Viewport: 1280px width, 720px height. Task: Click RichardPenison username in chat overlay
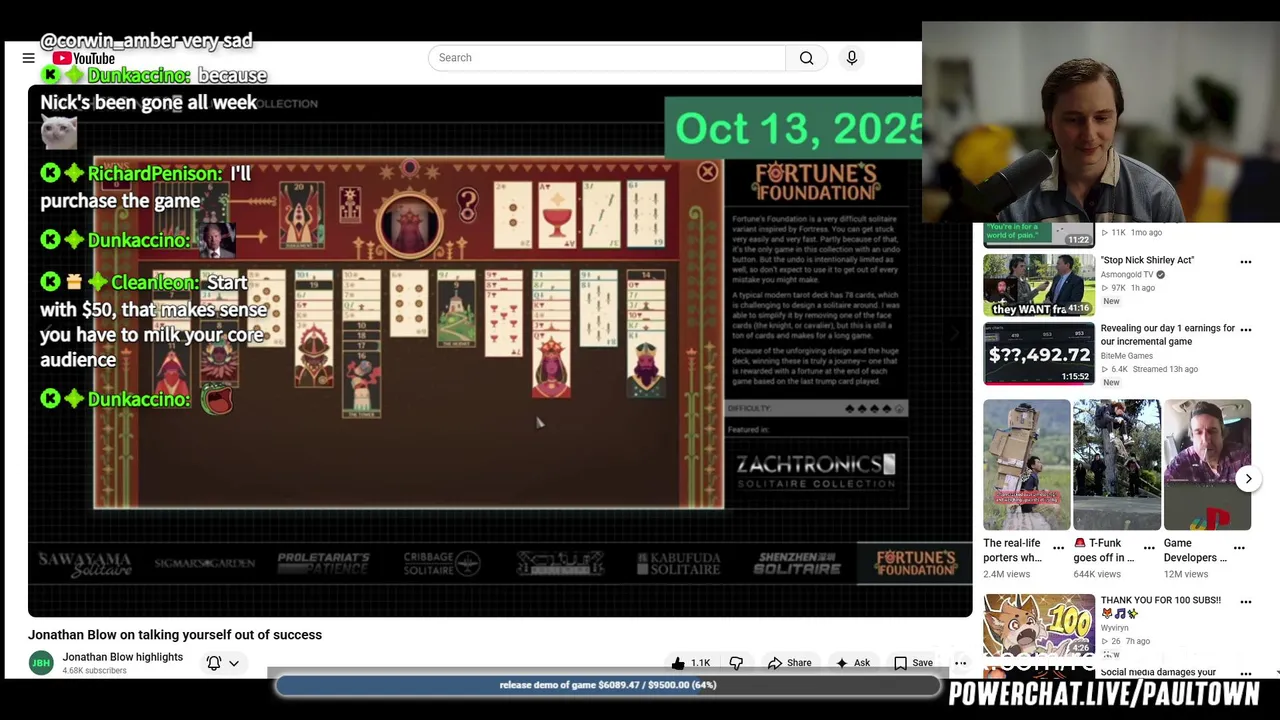155,174
